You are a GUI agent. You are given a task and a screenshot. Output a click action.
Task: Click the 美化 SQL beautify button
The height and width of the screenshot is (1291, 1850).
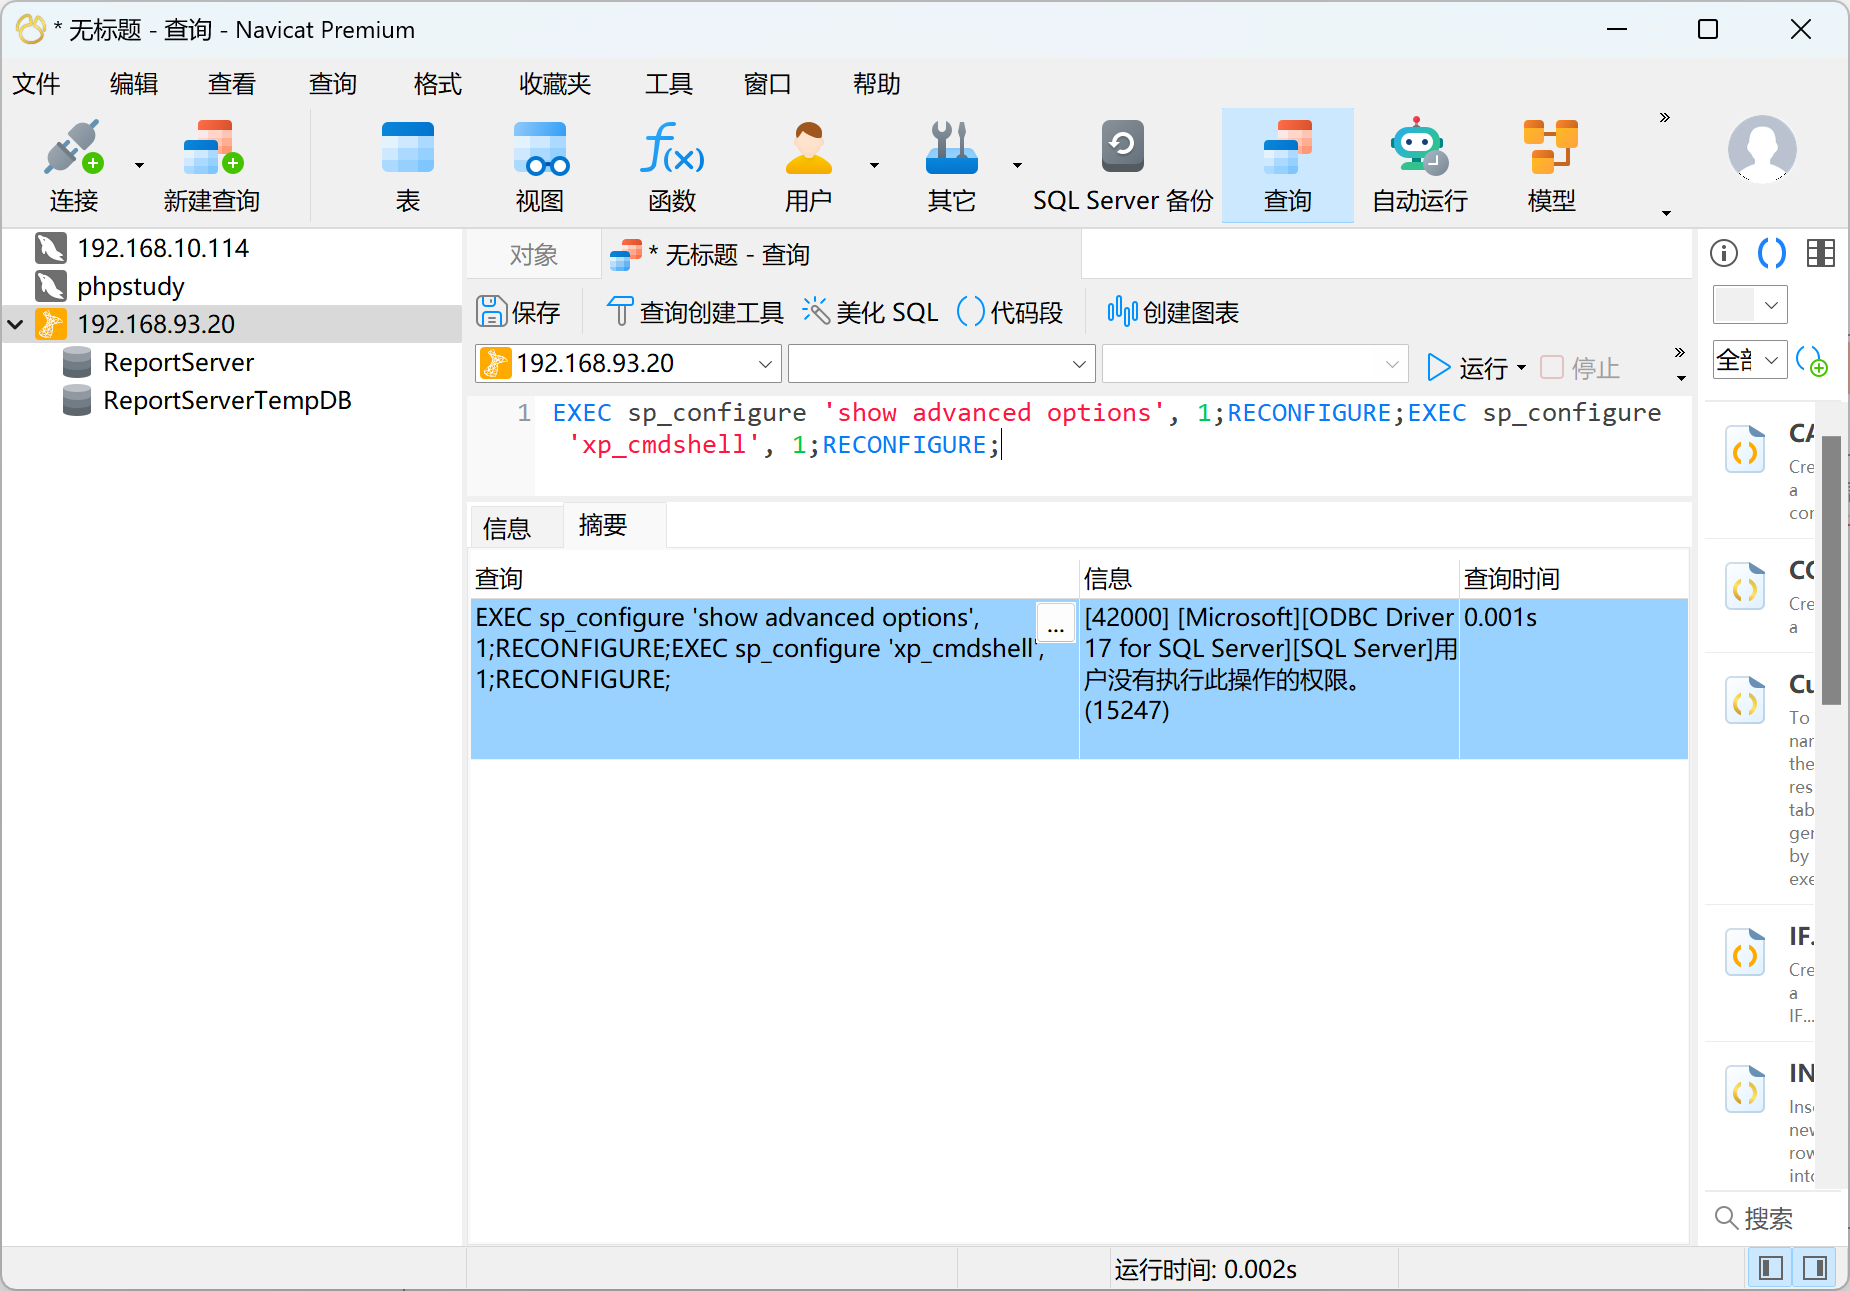(871, 312)
